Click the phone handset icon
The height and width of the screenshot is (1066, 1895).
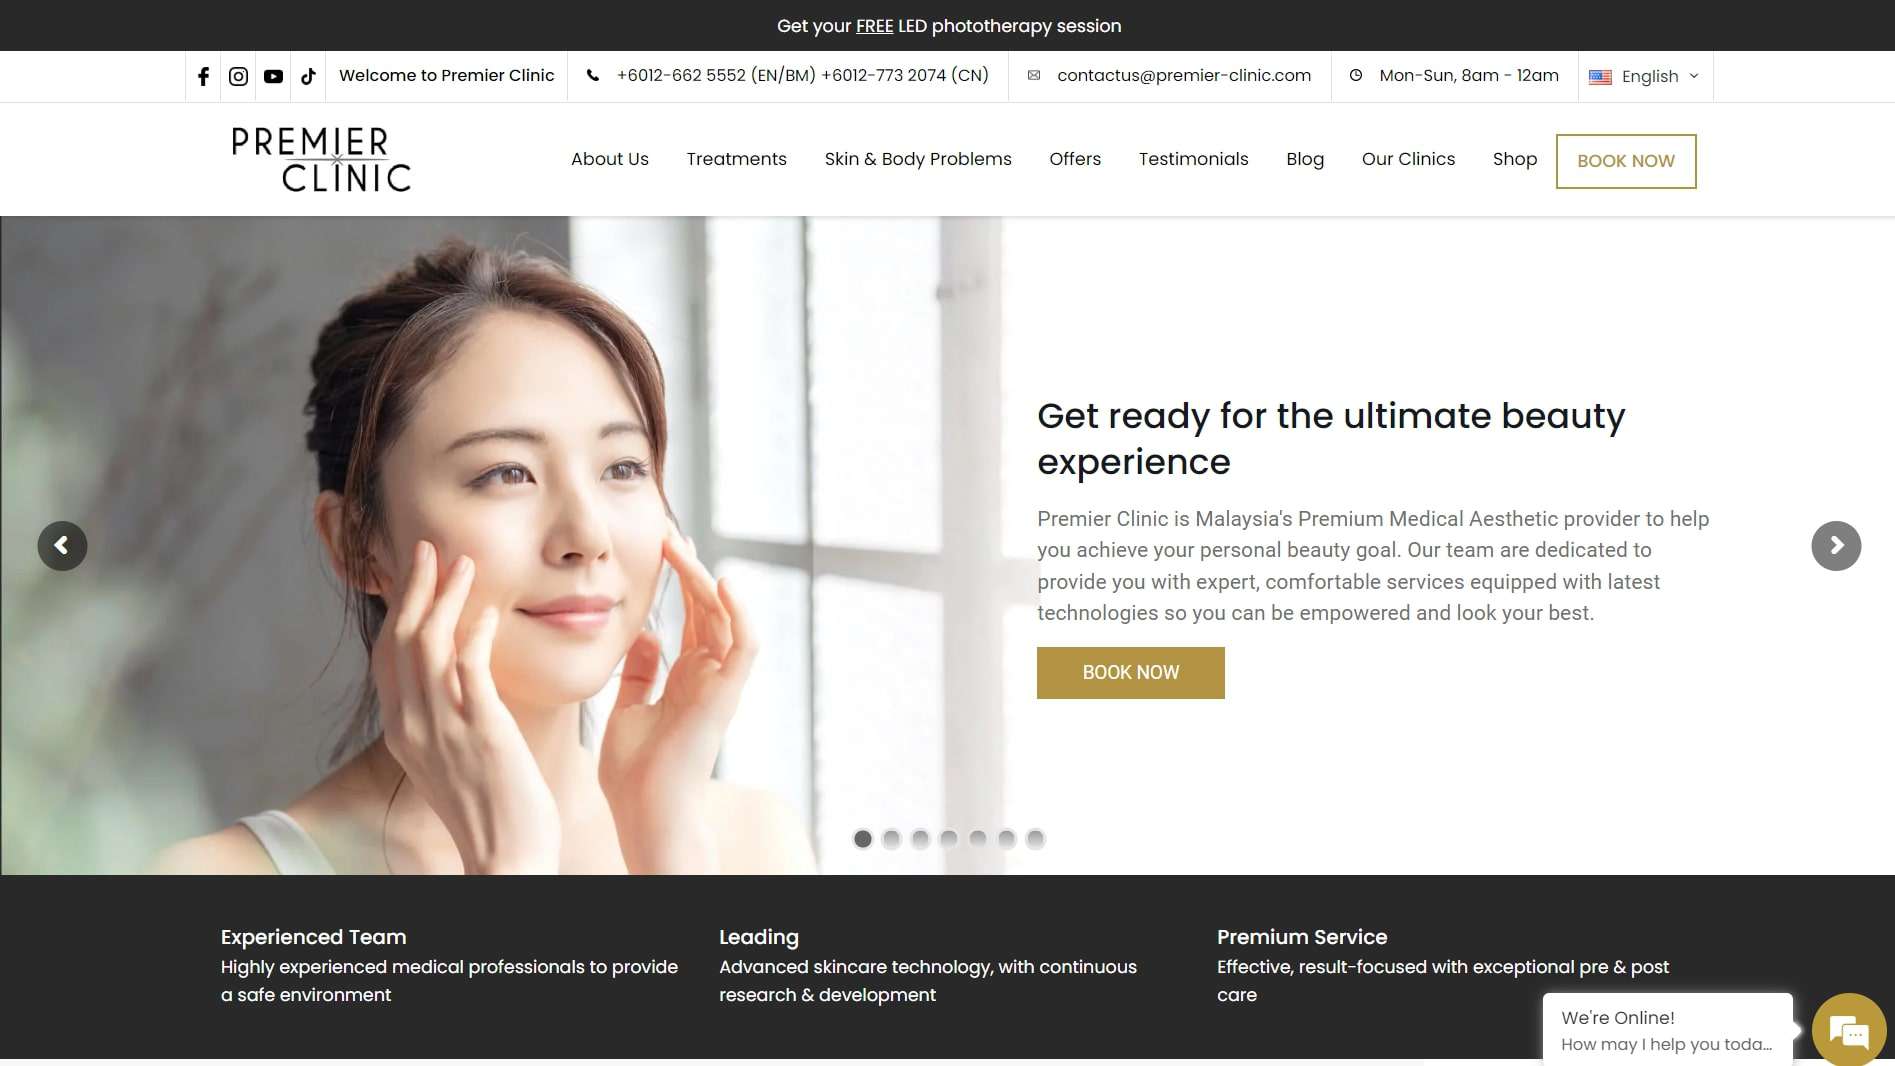point(593,75)
